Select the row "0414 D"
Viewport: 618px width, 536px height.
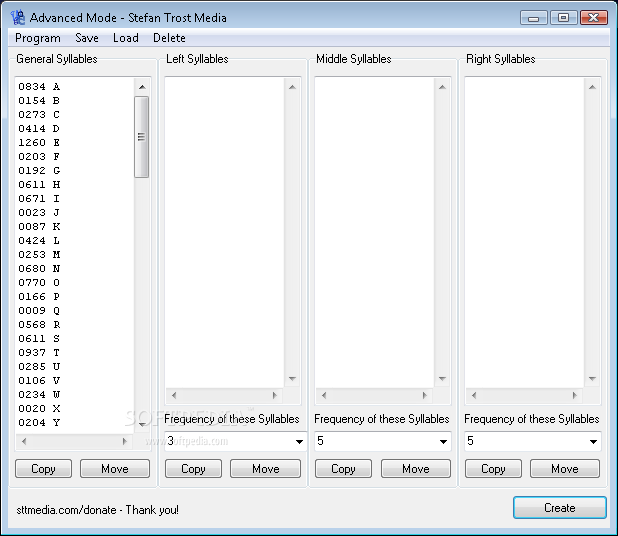(39, 128)
